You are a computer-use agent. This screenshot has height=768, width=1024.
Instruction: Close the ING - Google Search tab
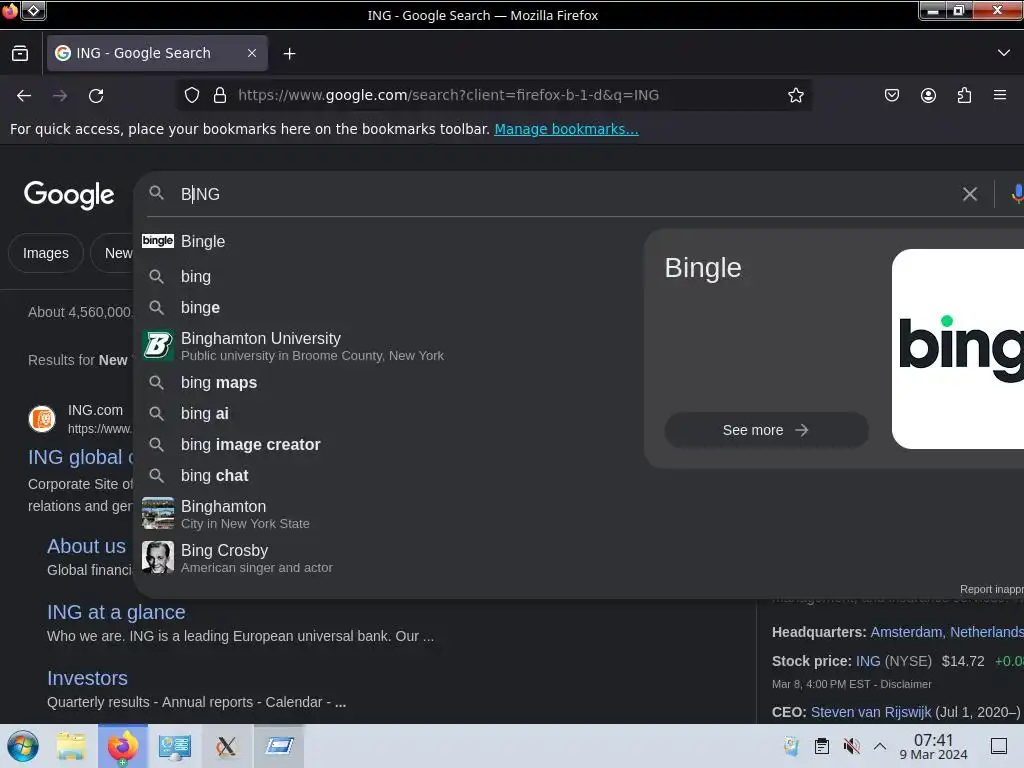252,53
